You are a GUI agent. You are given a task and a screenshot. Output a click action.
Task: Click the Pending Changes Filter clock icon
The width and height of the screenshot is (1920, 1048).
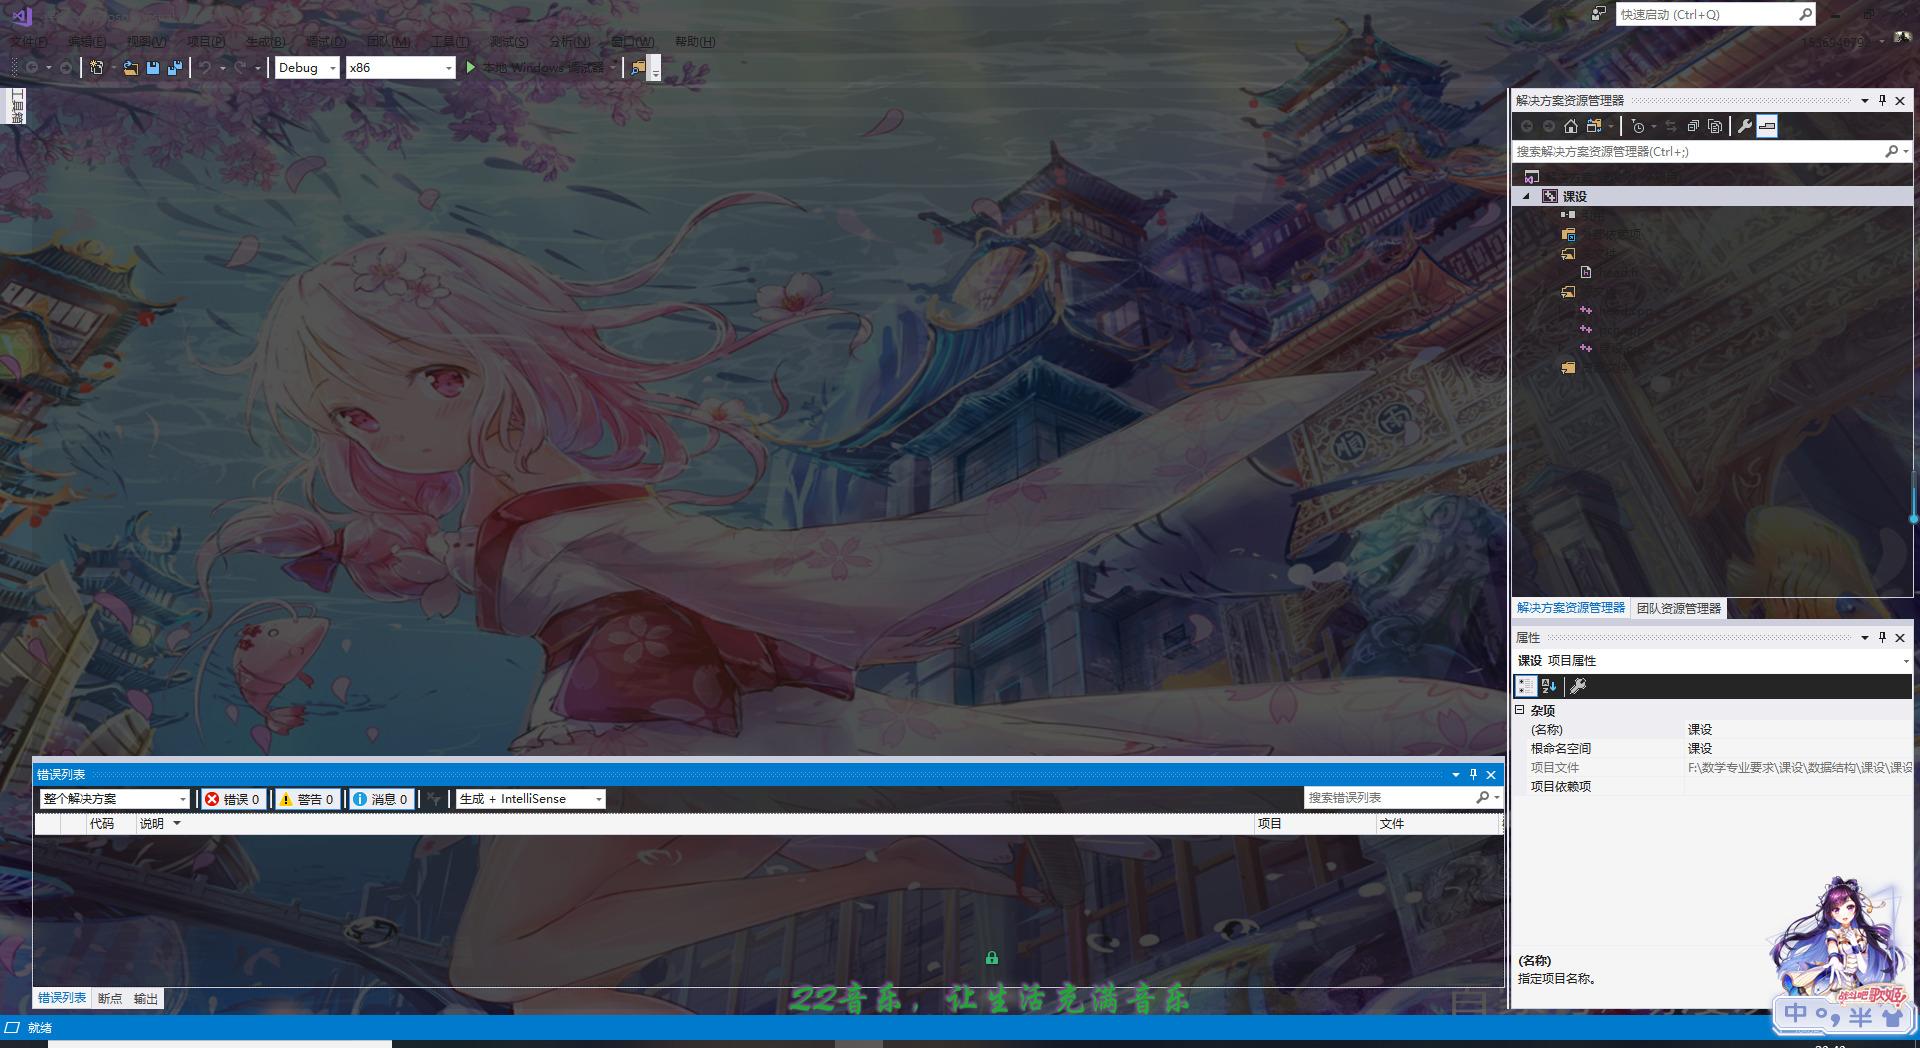(1638, 126)
